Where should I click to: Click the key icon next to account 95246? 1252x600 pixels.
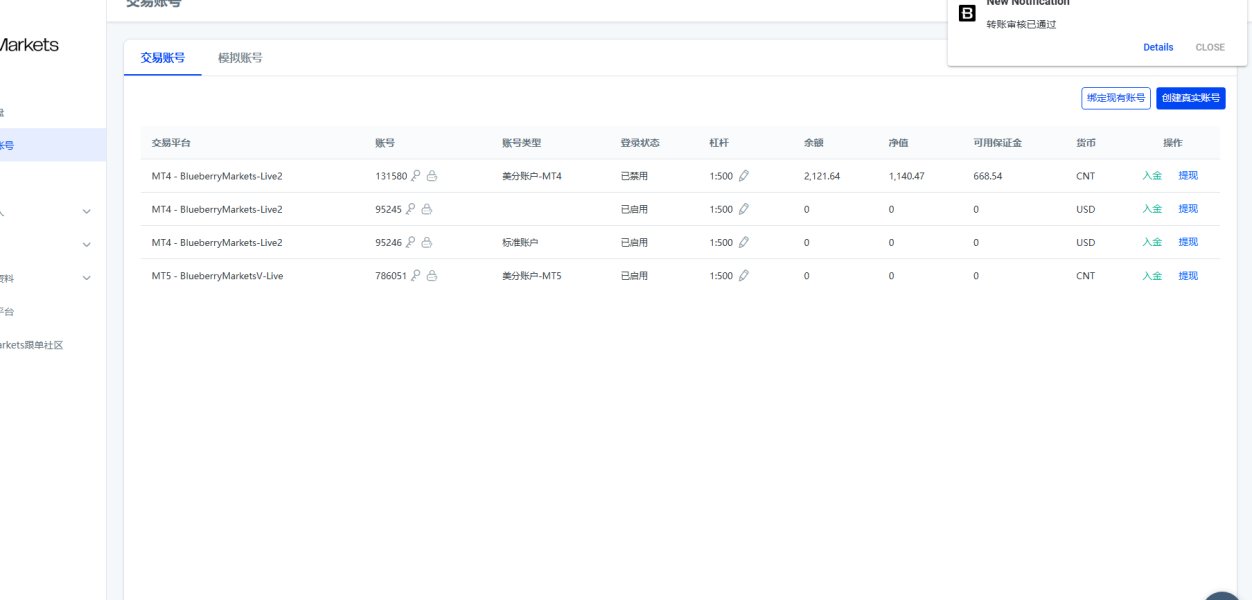(410, 242)
